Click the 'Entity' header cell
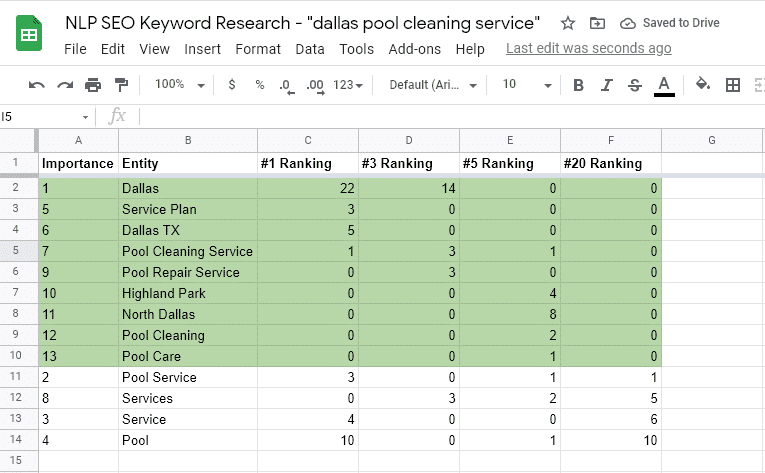Screen dimensions: 765x473 [x=188, y=164]
